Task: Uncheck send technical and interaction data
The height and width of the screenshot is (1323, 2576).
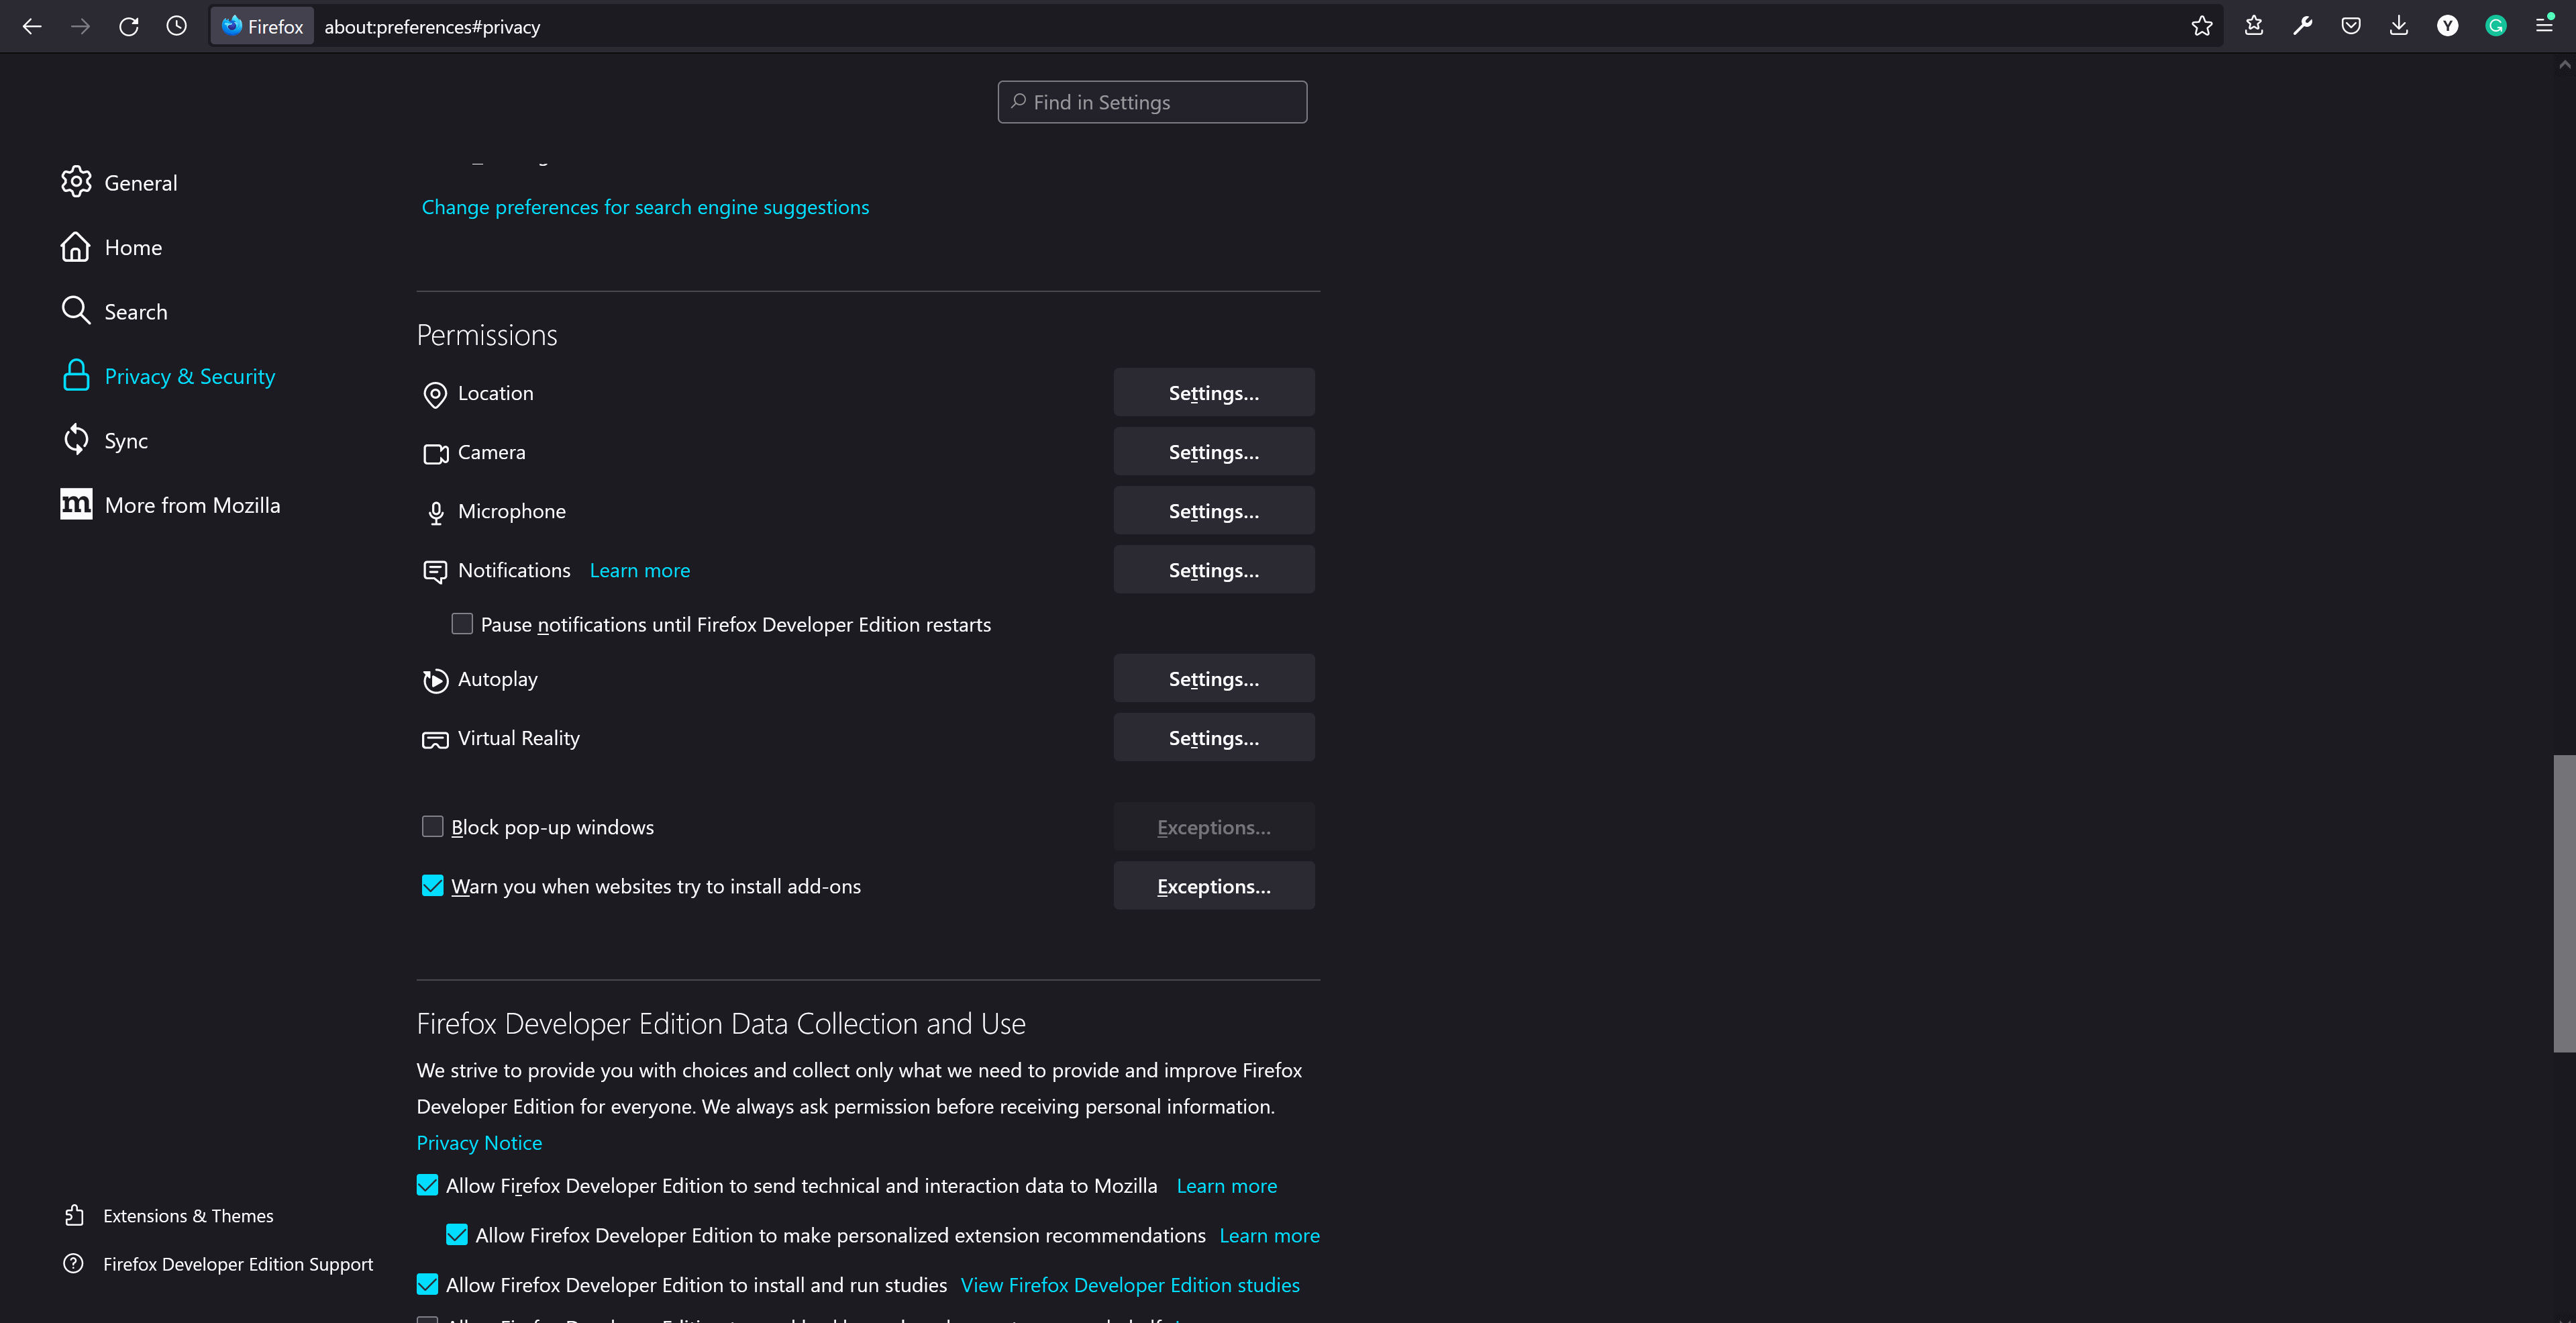Action: click(427, 1185)
